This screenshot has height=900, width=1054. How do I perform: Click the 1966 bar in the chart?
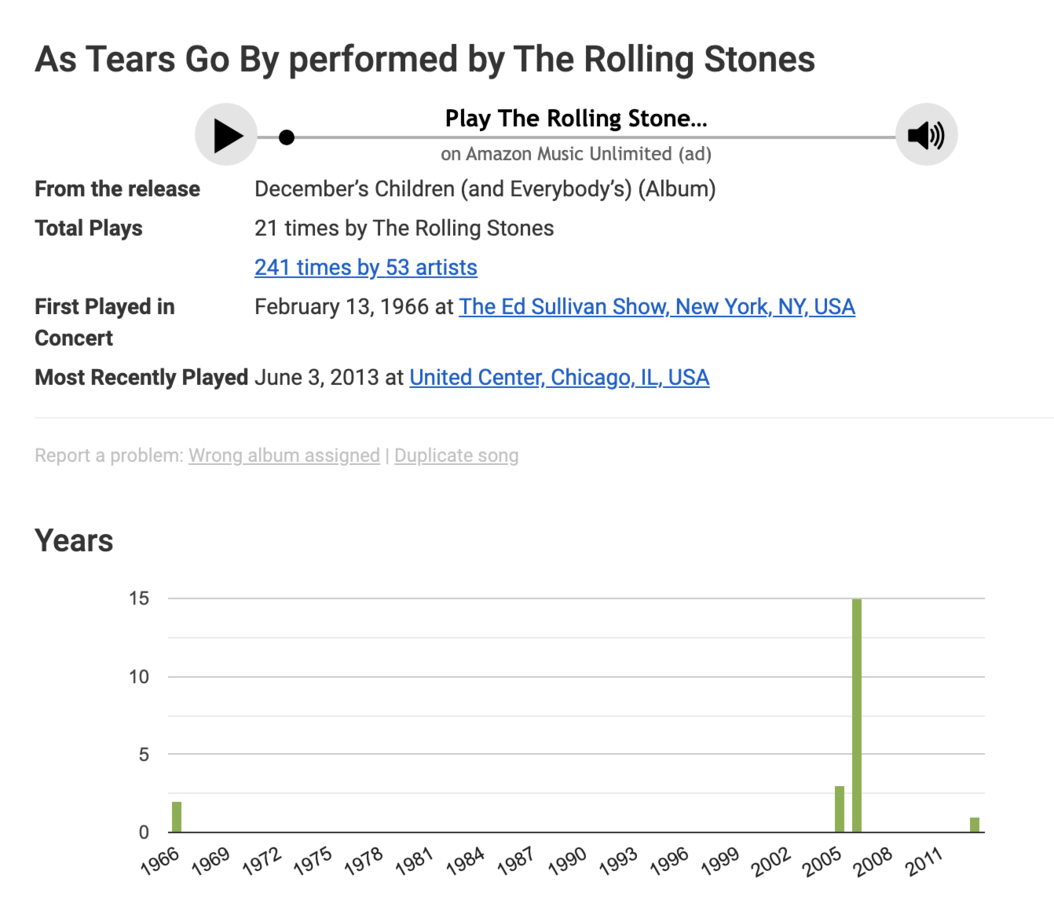177,817
